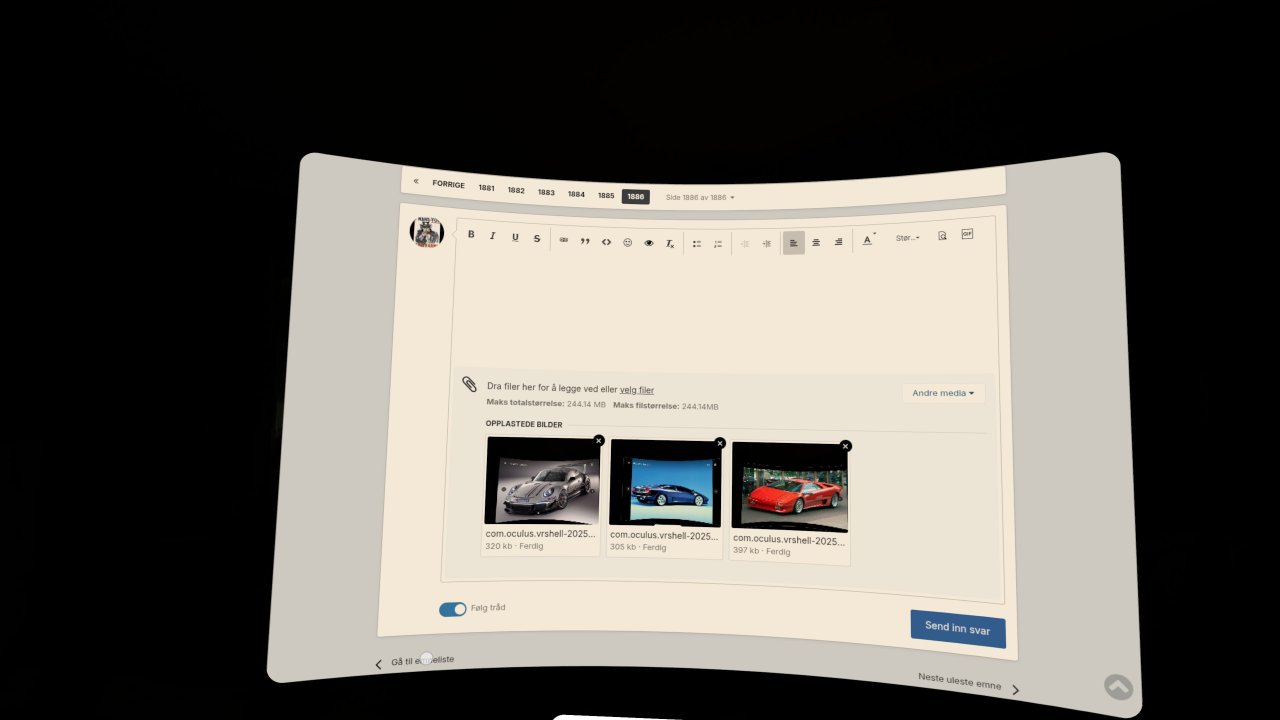Toggle the spoiler eye icon

(x=648, y=243)
